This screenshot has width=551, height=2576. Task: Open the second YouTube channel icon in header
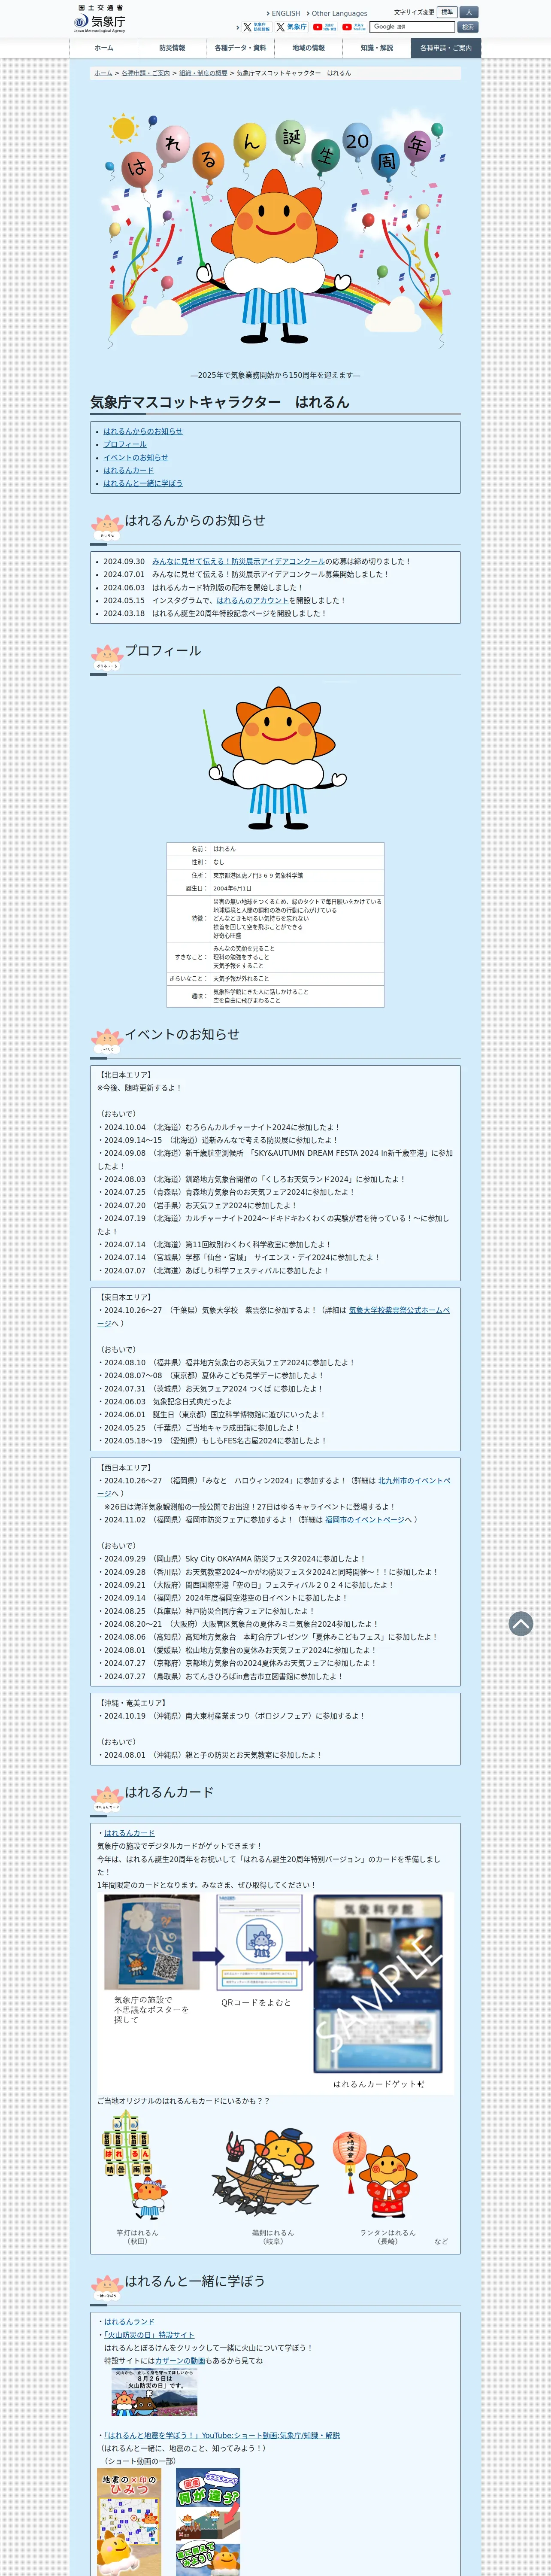click(x=353, y=27)
